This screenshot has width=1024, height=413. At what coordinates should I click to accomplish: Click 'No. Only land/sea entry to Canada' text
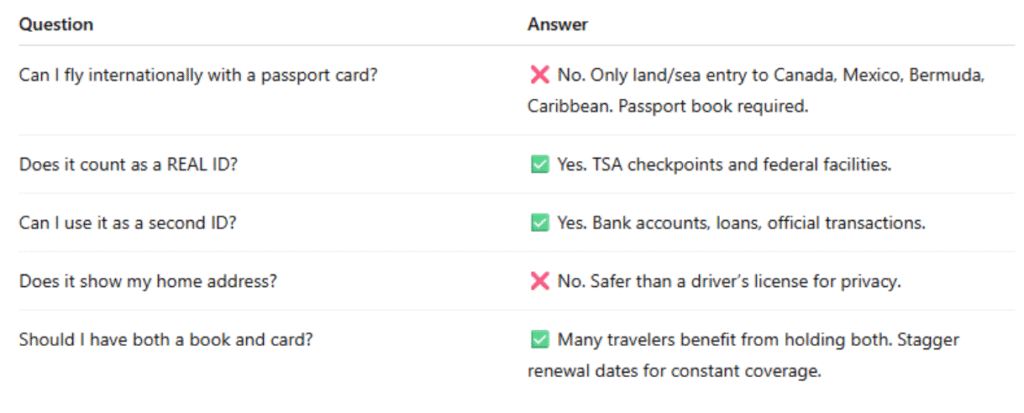tap(679, 75)
